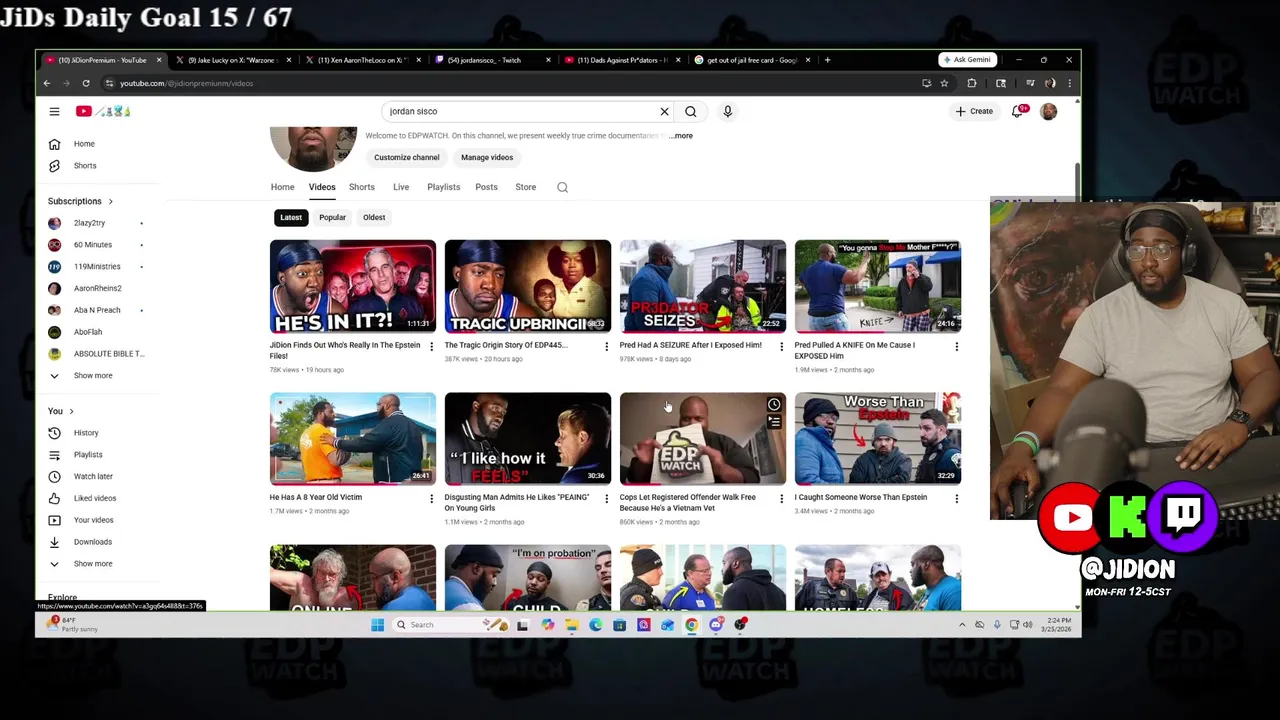Open options menu for Epstein Files video
The width and height of the screenshot is (1280, 720).
pos(431,347)
